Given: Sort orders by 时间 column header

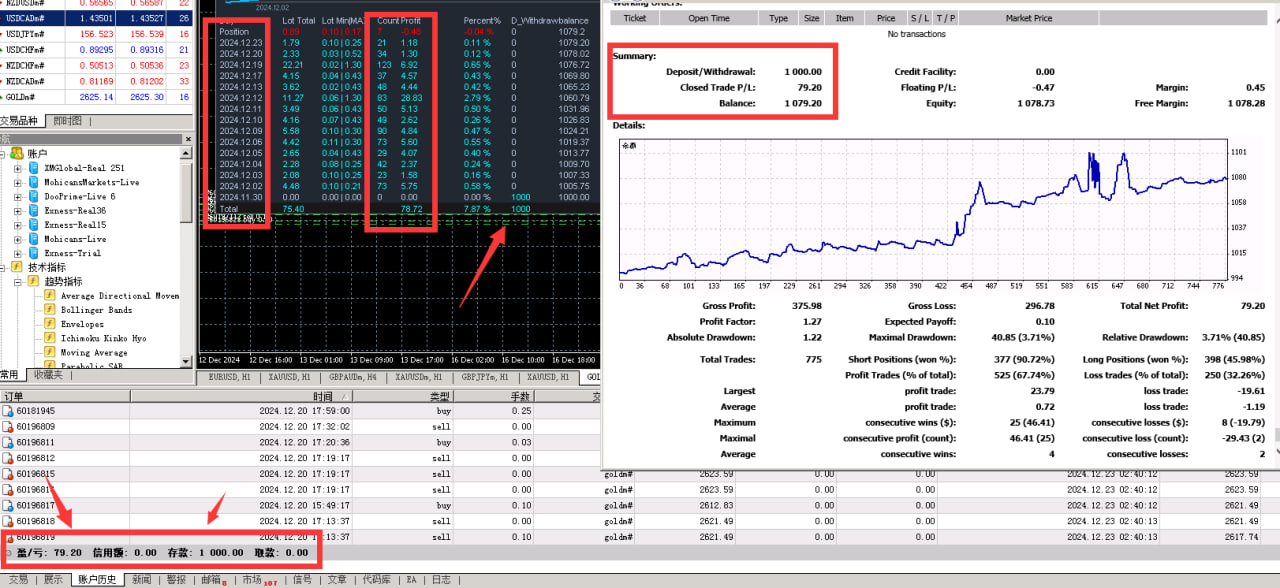Looking at the screenshot, I should point(322,397).
